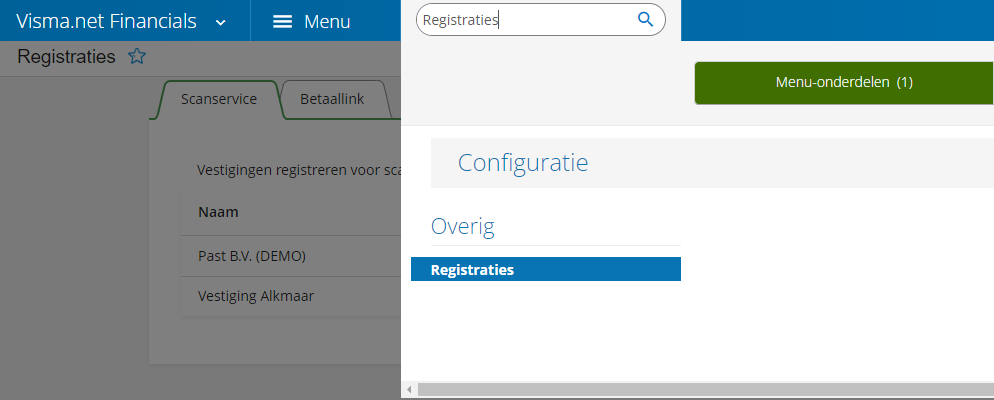Click the Overig category heading
The height and width of the screenshot is (400, 994).
pos(463,226)
